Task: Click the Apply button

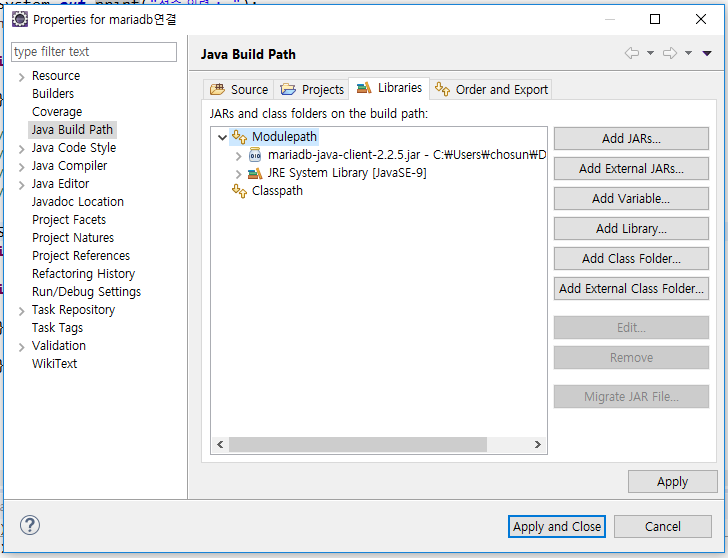Action: coord(672,481)
